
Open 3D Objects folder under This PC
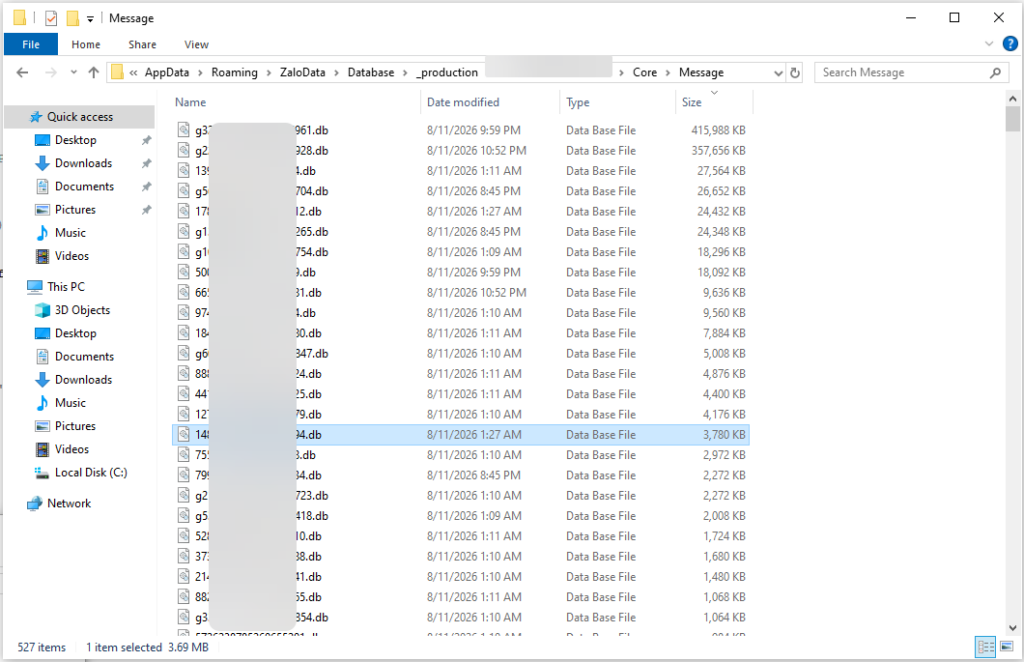coord(82,310)
